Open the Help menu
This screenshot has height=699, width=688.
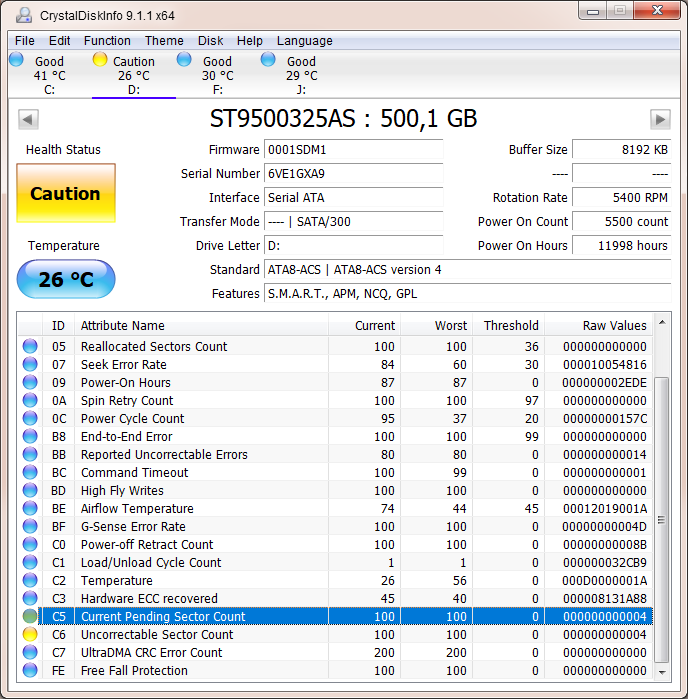pos(249,41)
